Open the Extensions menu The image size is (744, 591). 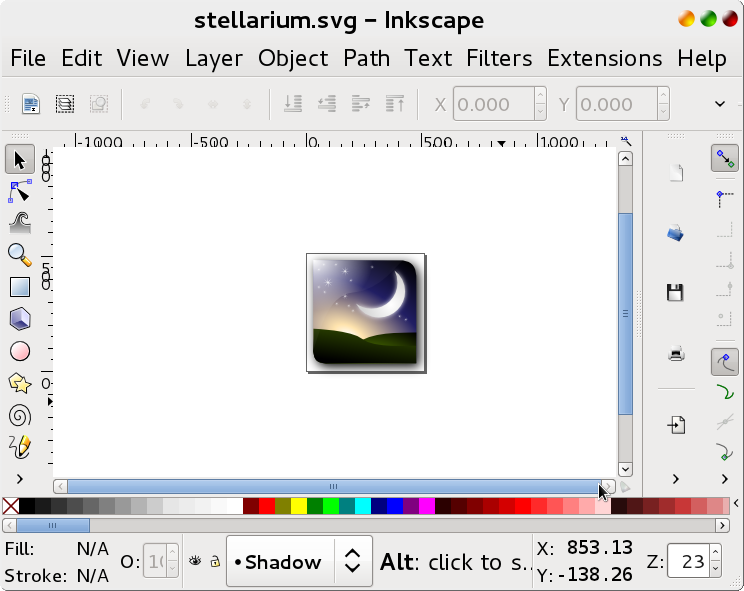[604, 58]
